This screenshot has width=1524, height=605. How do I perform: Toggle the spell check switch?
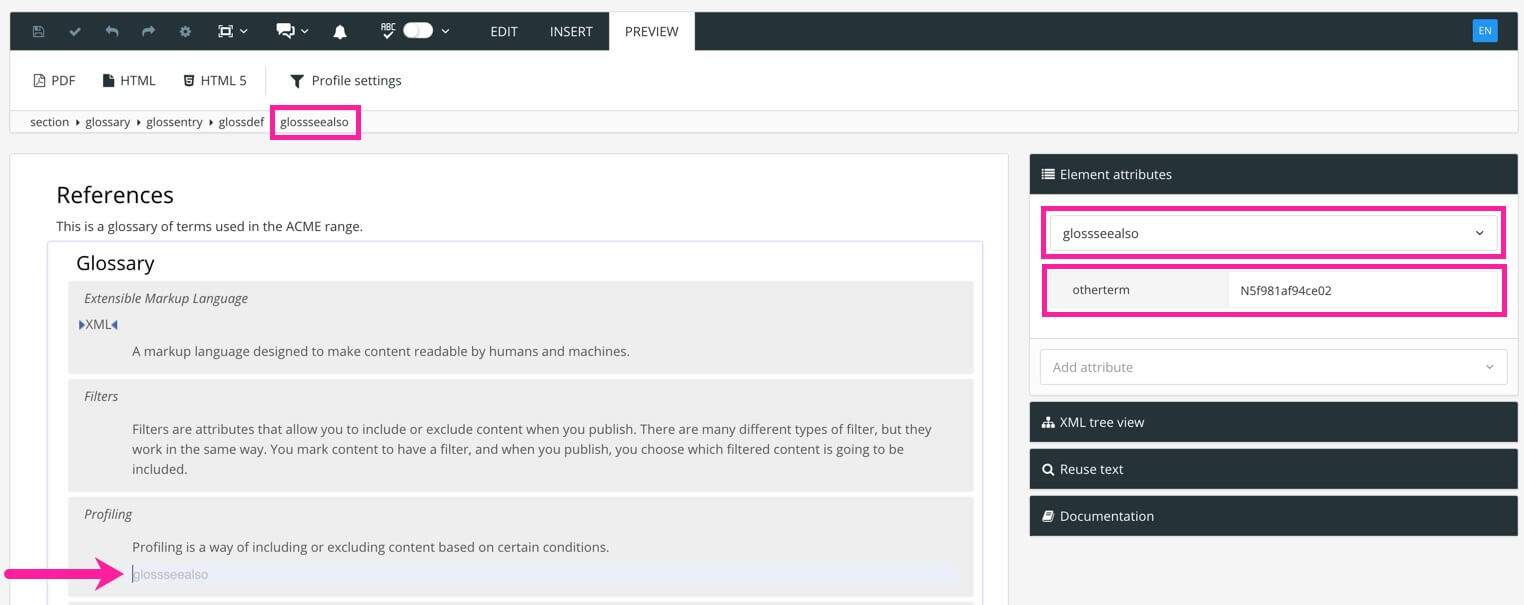pyautogui.click(x=417, y=31)
